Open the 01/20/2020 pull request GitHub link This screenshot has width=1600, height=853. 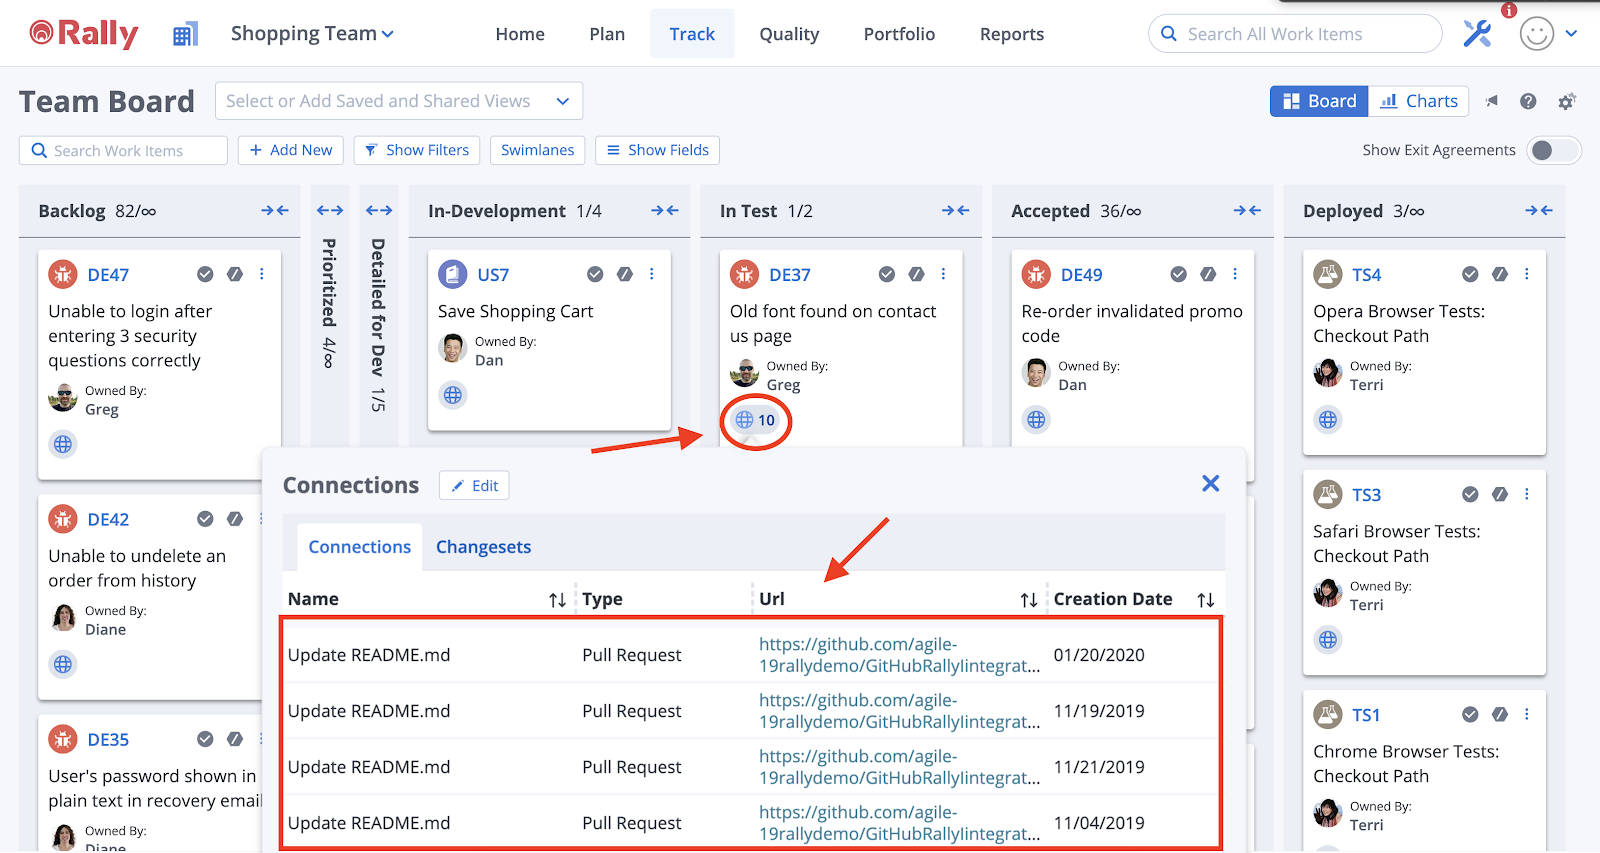(x=897, y=655)
